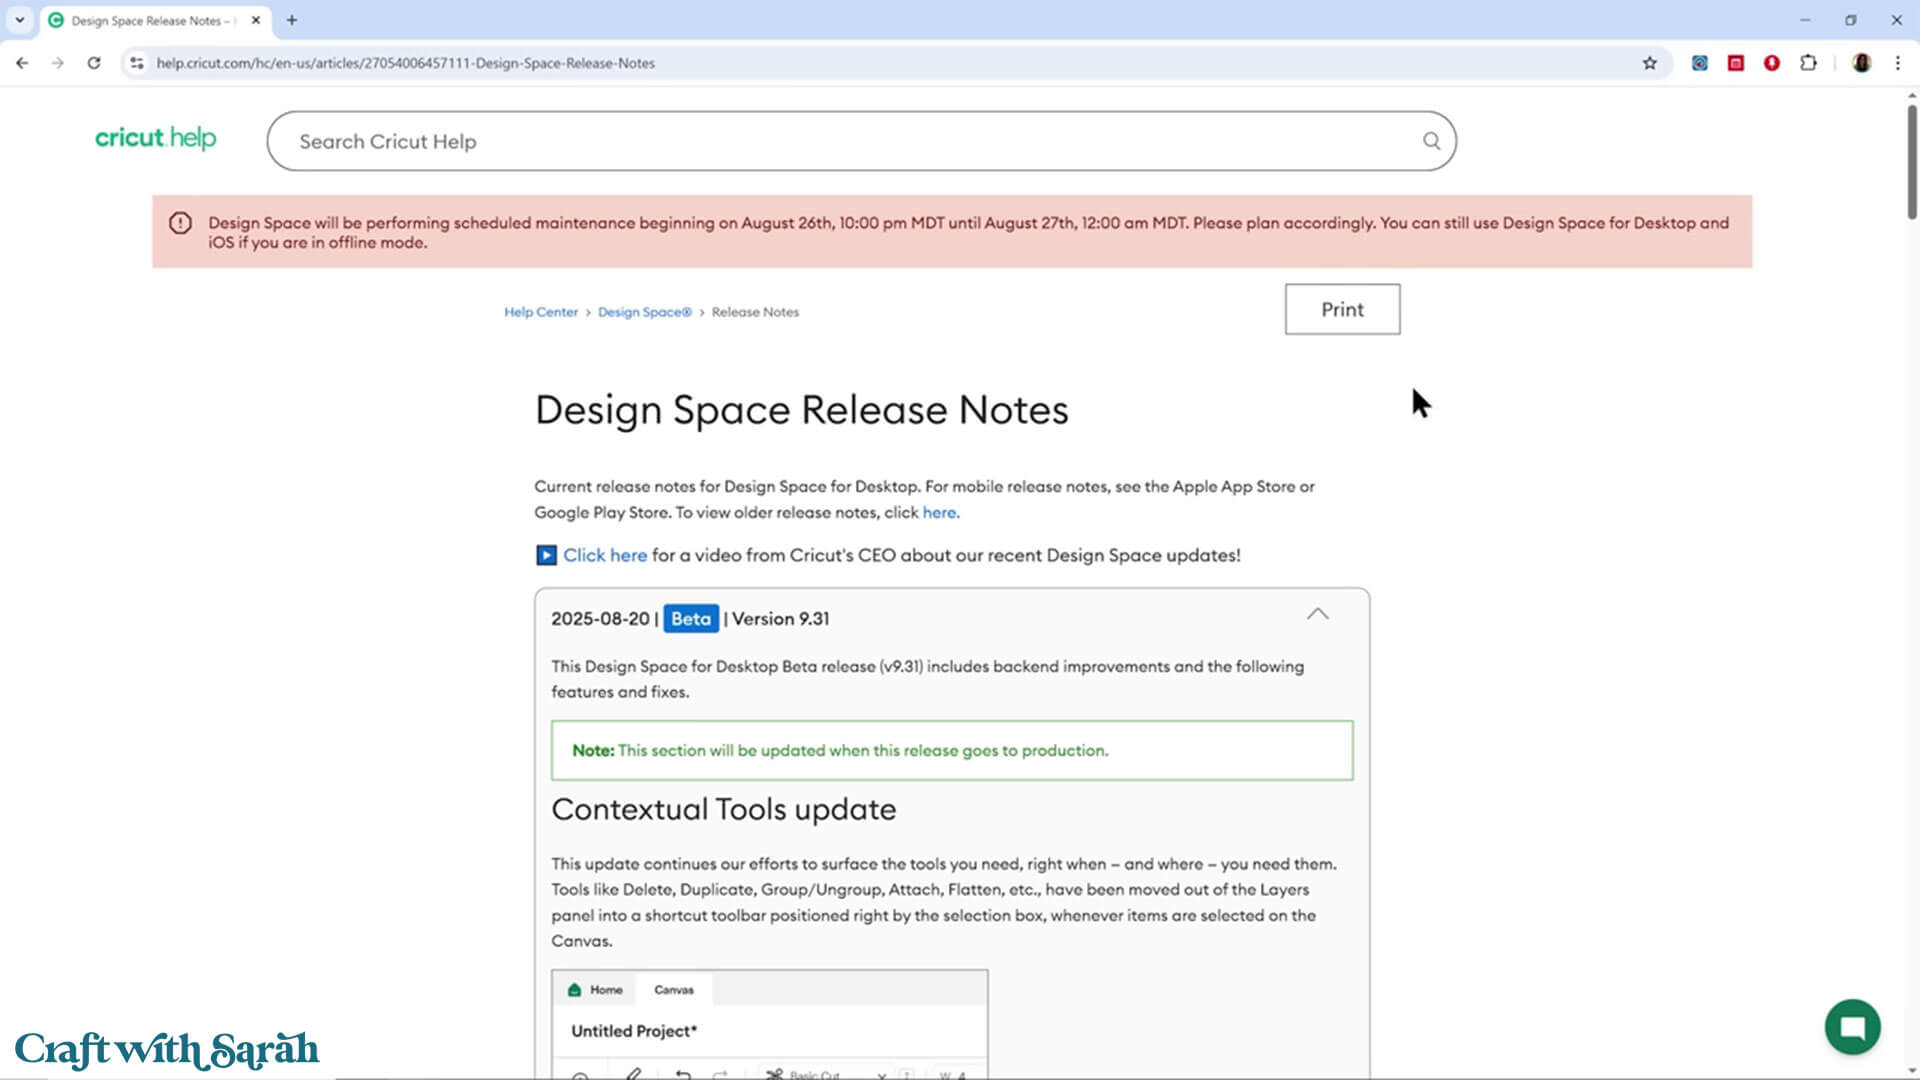Click the Print button
1920x1080 pixels.
coord(1342,309)
